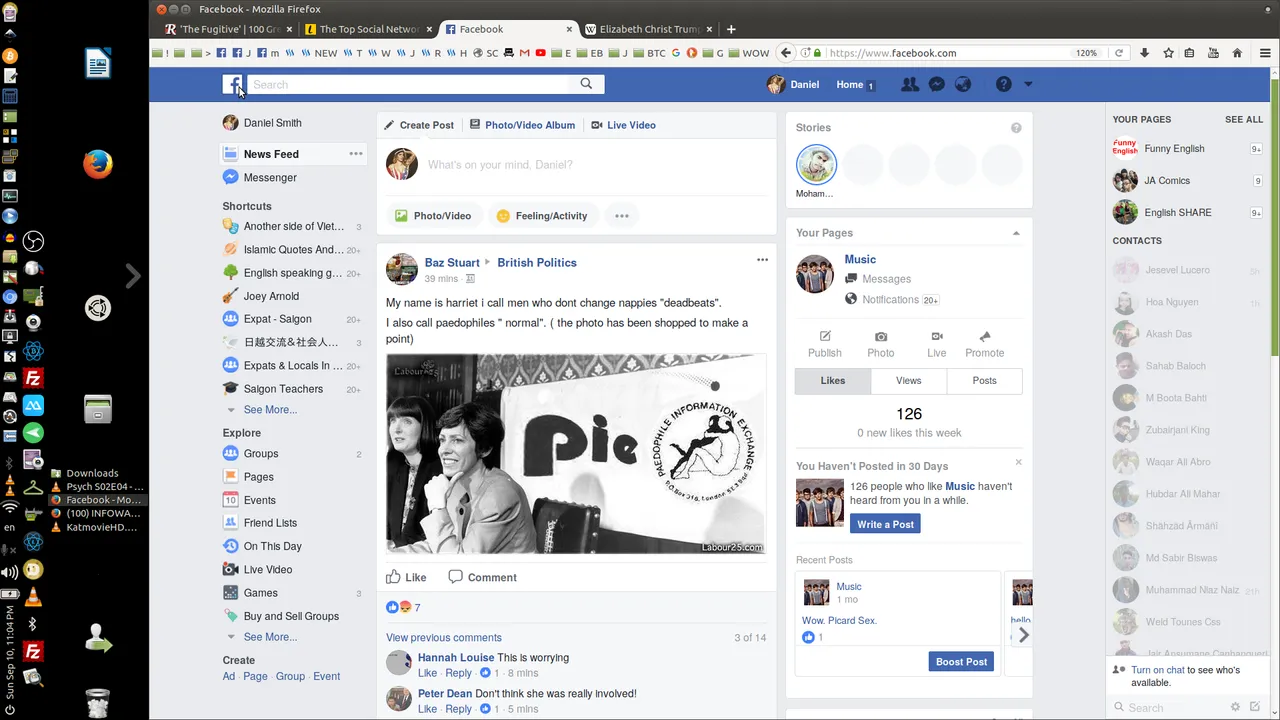Expand More options ellipsis in composer

click(621, 216)
